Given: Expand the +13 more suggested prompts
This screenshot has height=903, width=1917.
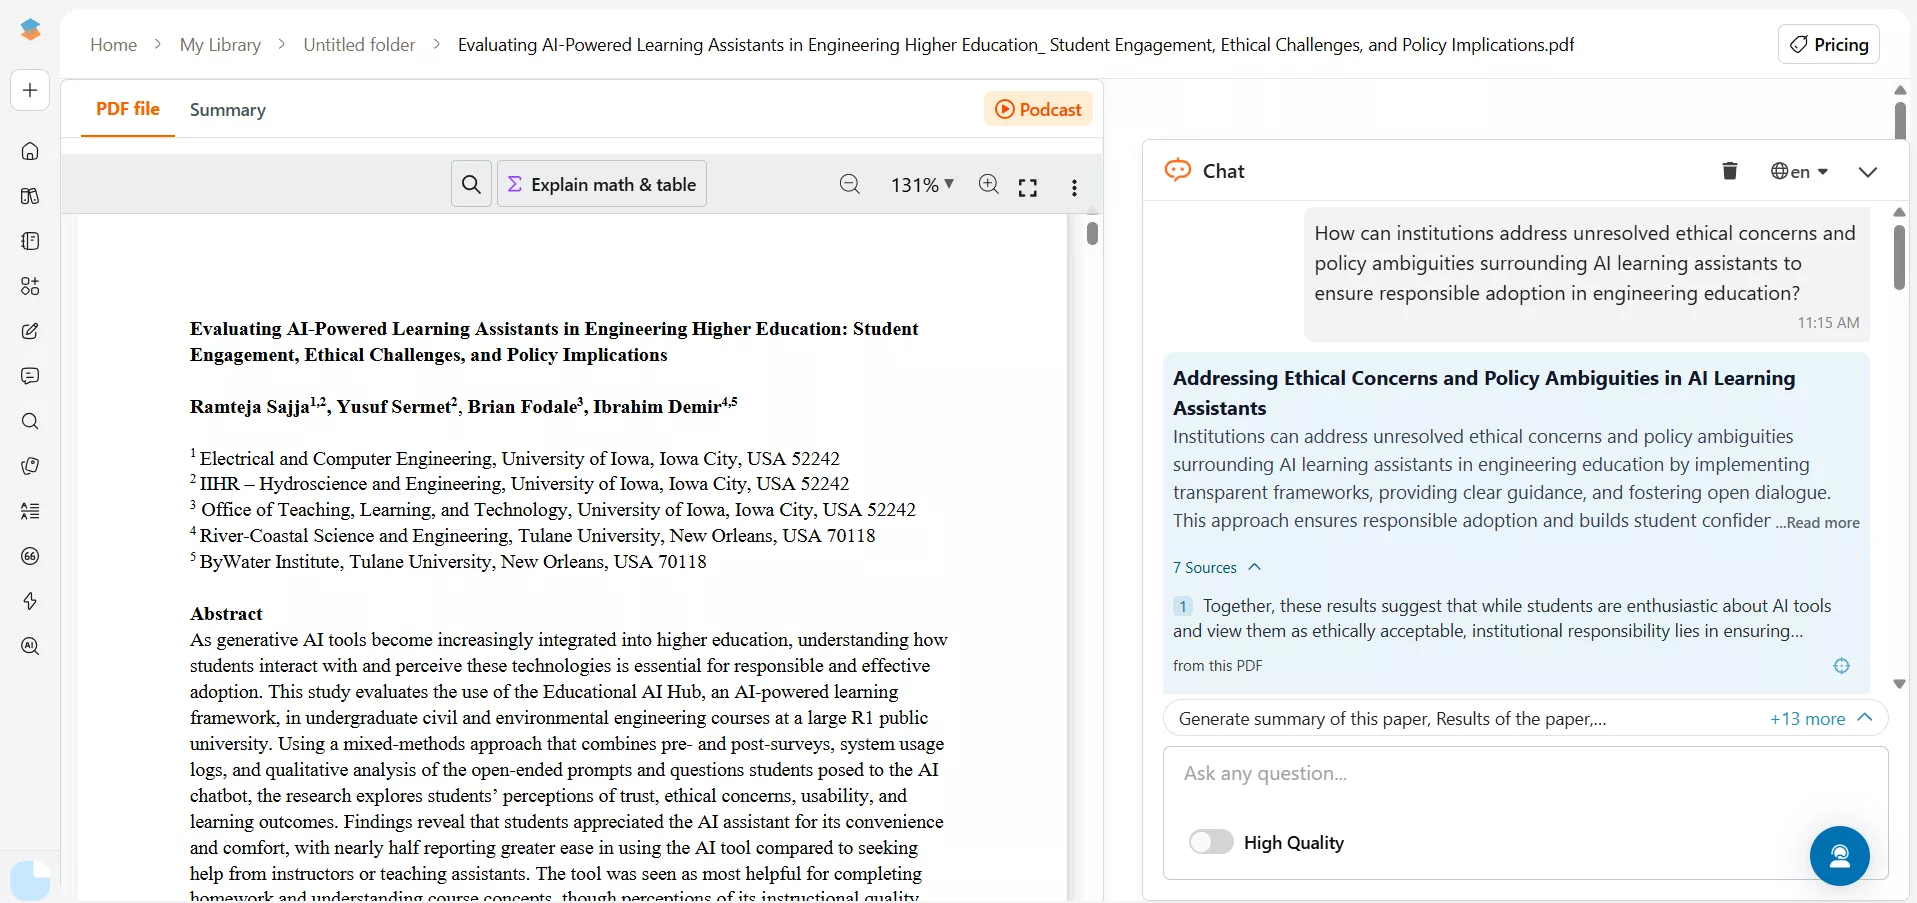Looking at the screenshot, I should tap(1811, 718).
